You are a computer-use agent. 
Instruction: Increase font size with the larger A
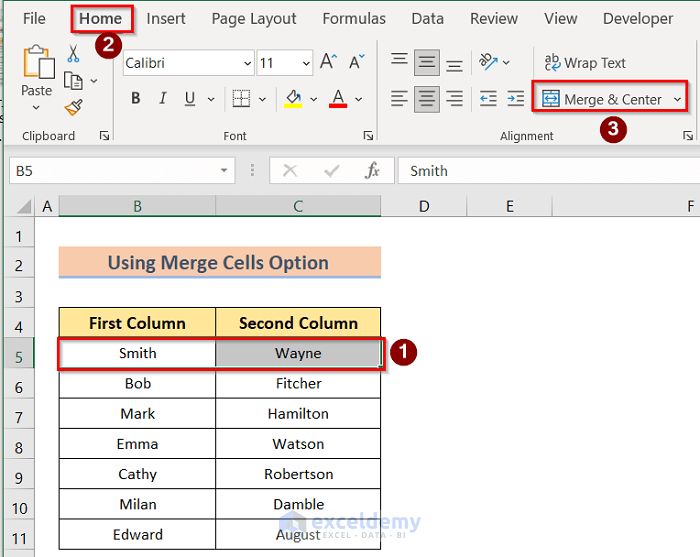[x=329, y=62]
